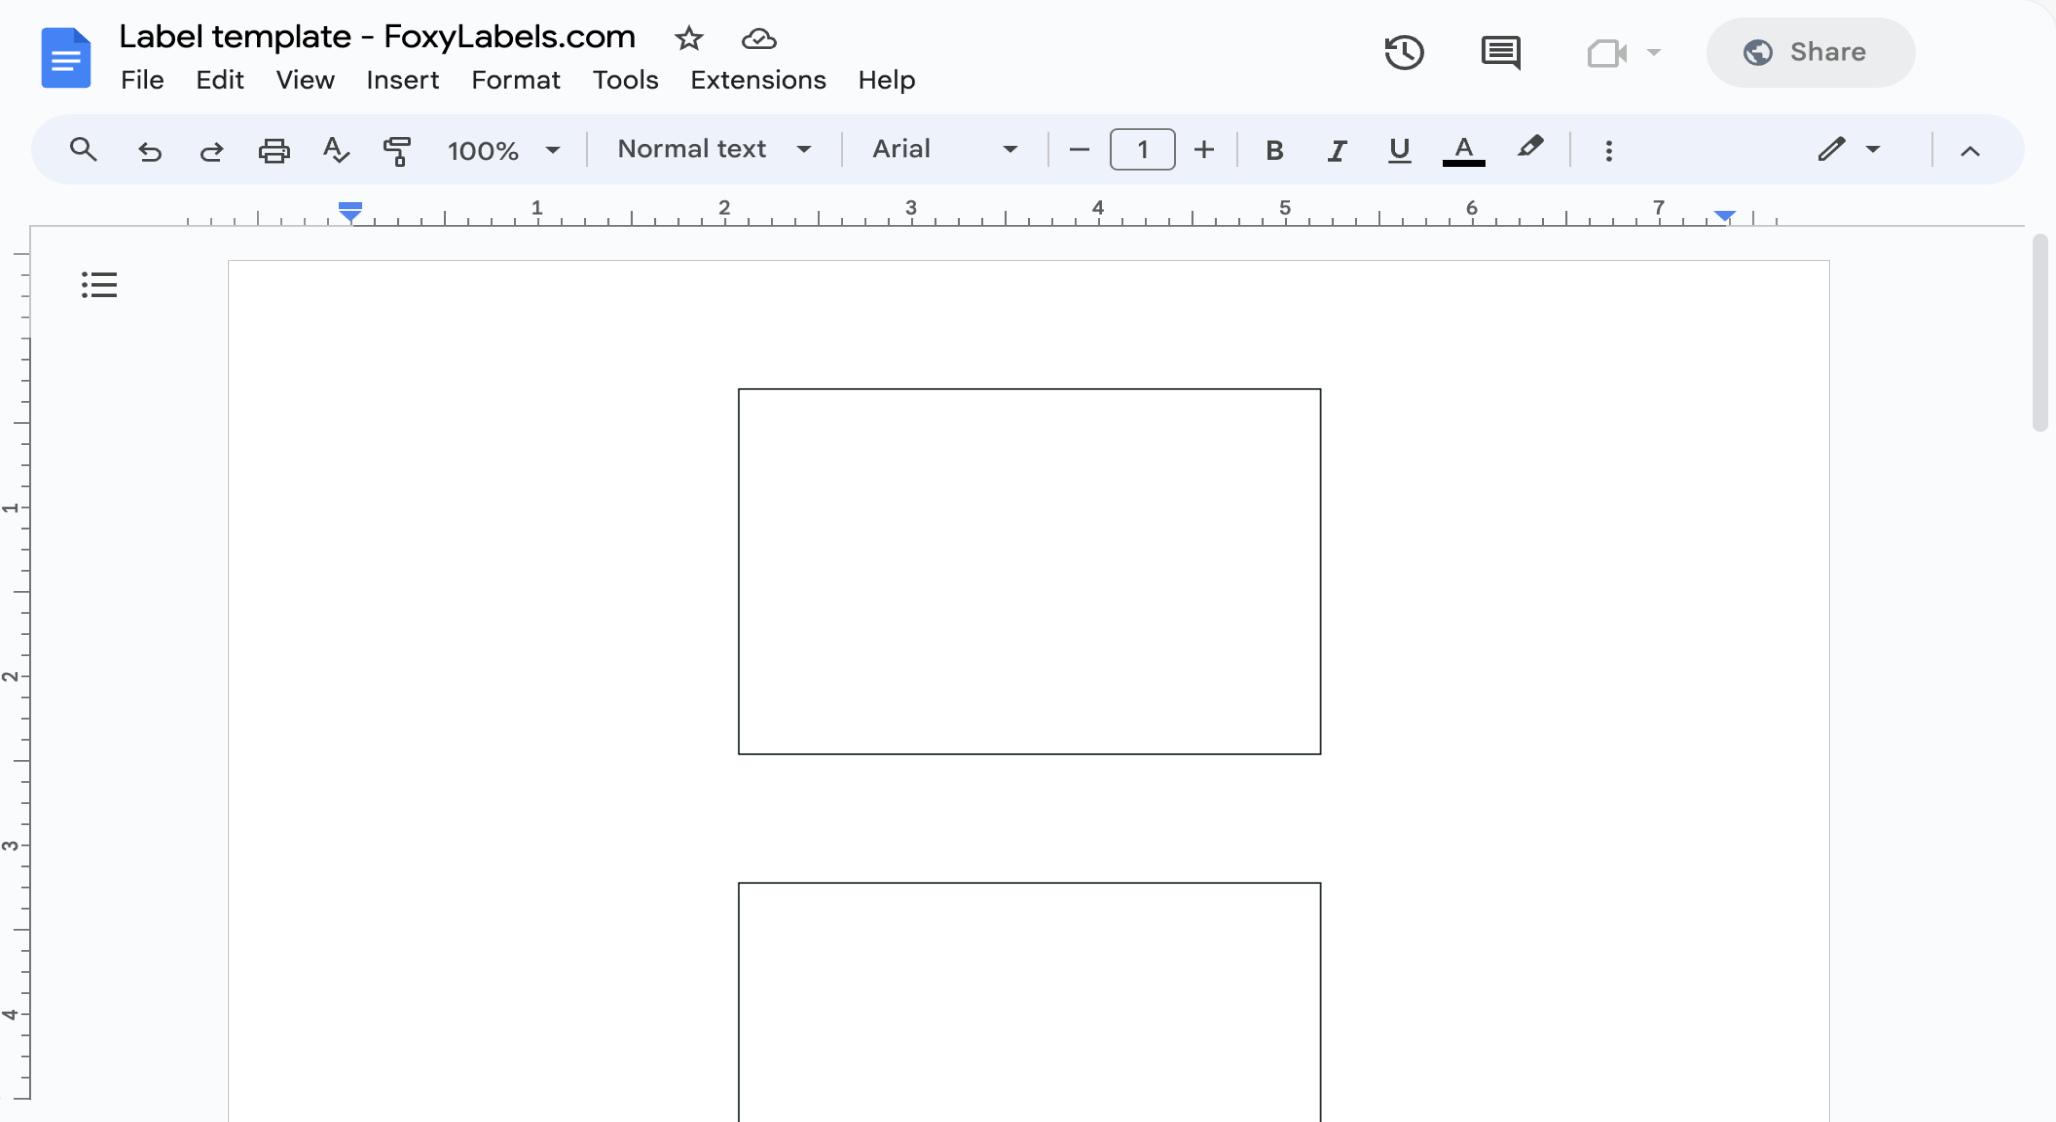Open the Edit menu
The width and height of the screenshot is (2056, 1122).
click(220, 80)
